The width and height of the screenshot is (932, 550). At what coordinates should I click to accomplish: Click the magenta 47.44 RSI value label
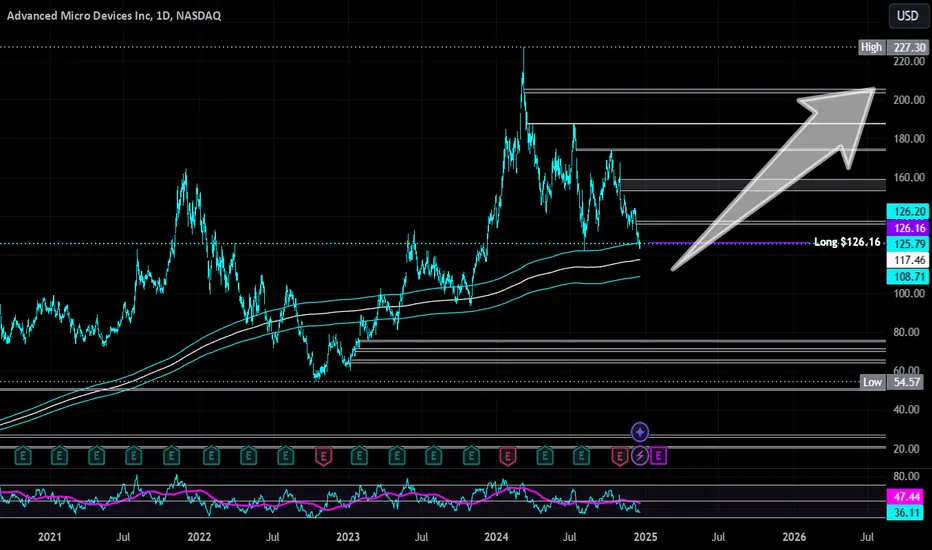pyautogui.click(x=907, y=496)
